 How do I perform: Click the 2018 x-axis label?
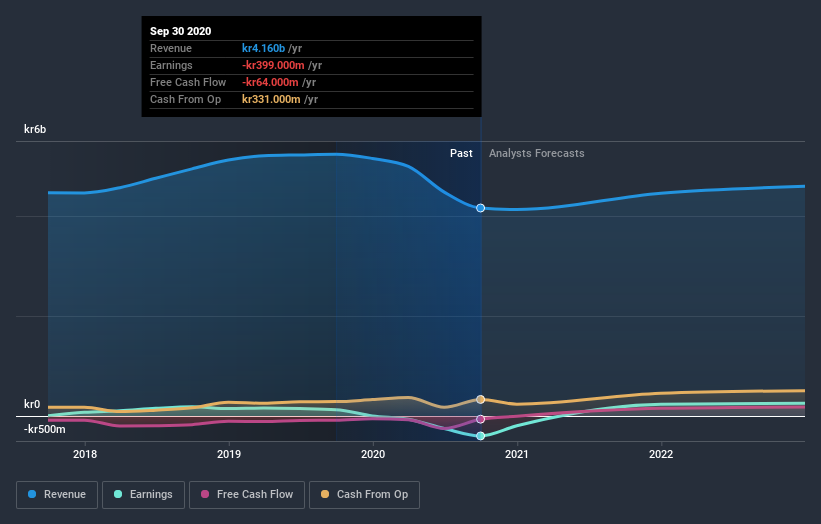(85, 454)
